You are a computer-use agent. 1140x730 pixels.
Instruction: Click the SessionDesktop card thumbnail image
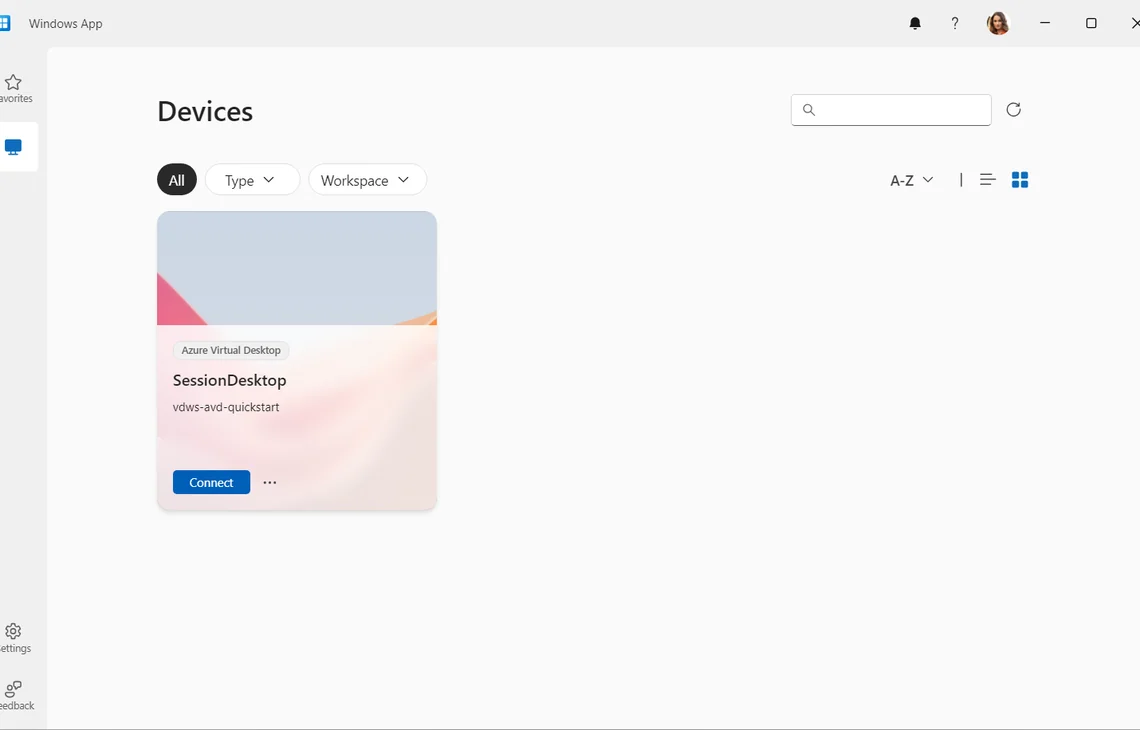[x=297, y=268]
